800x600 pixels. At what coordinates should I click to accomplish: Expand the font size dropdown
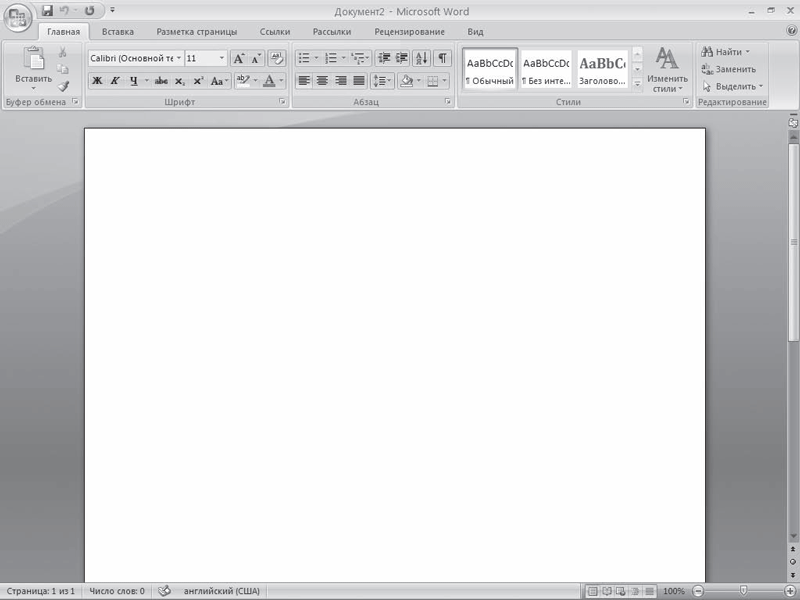click(x=222, y=58)
